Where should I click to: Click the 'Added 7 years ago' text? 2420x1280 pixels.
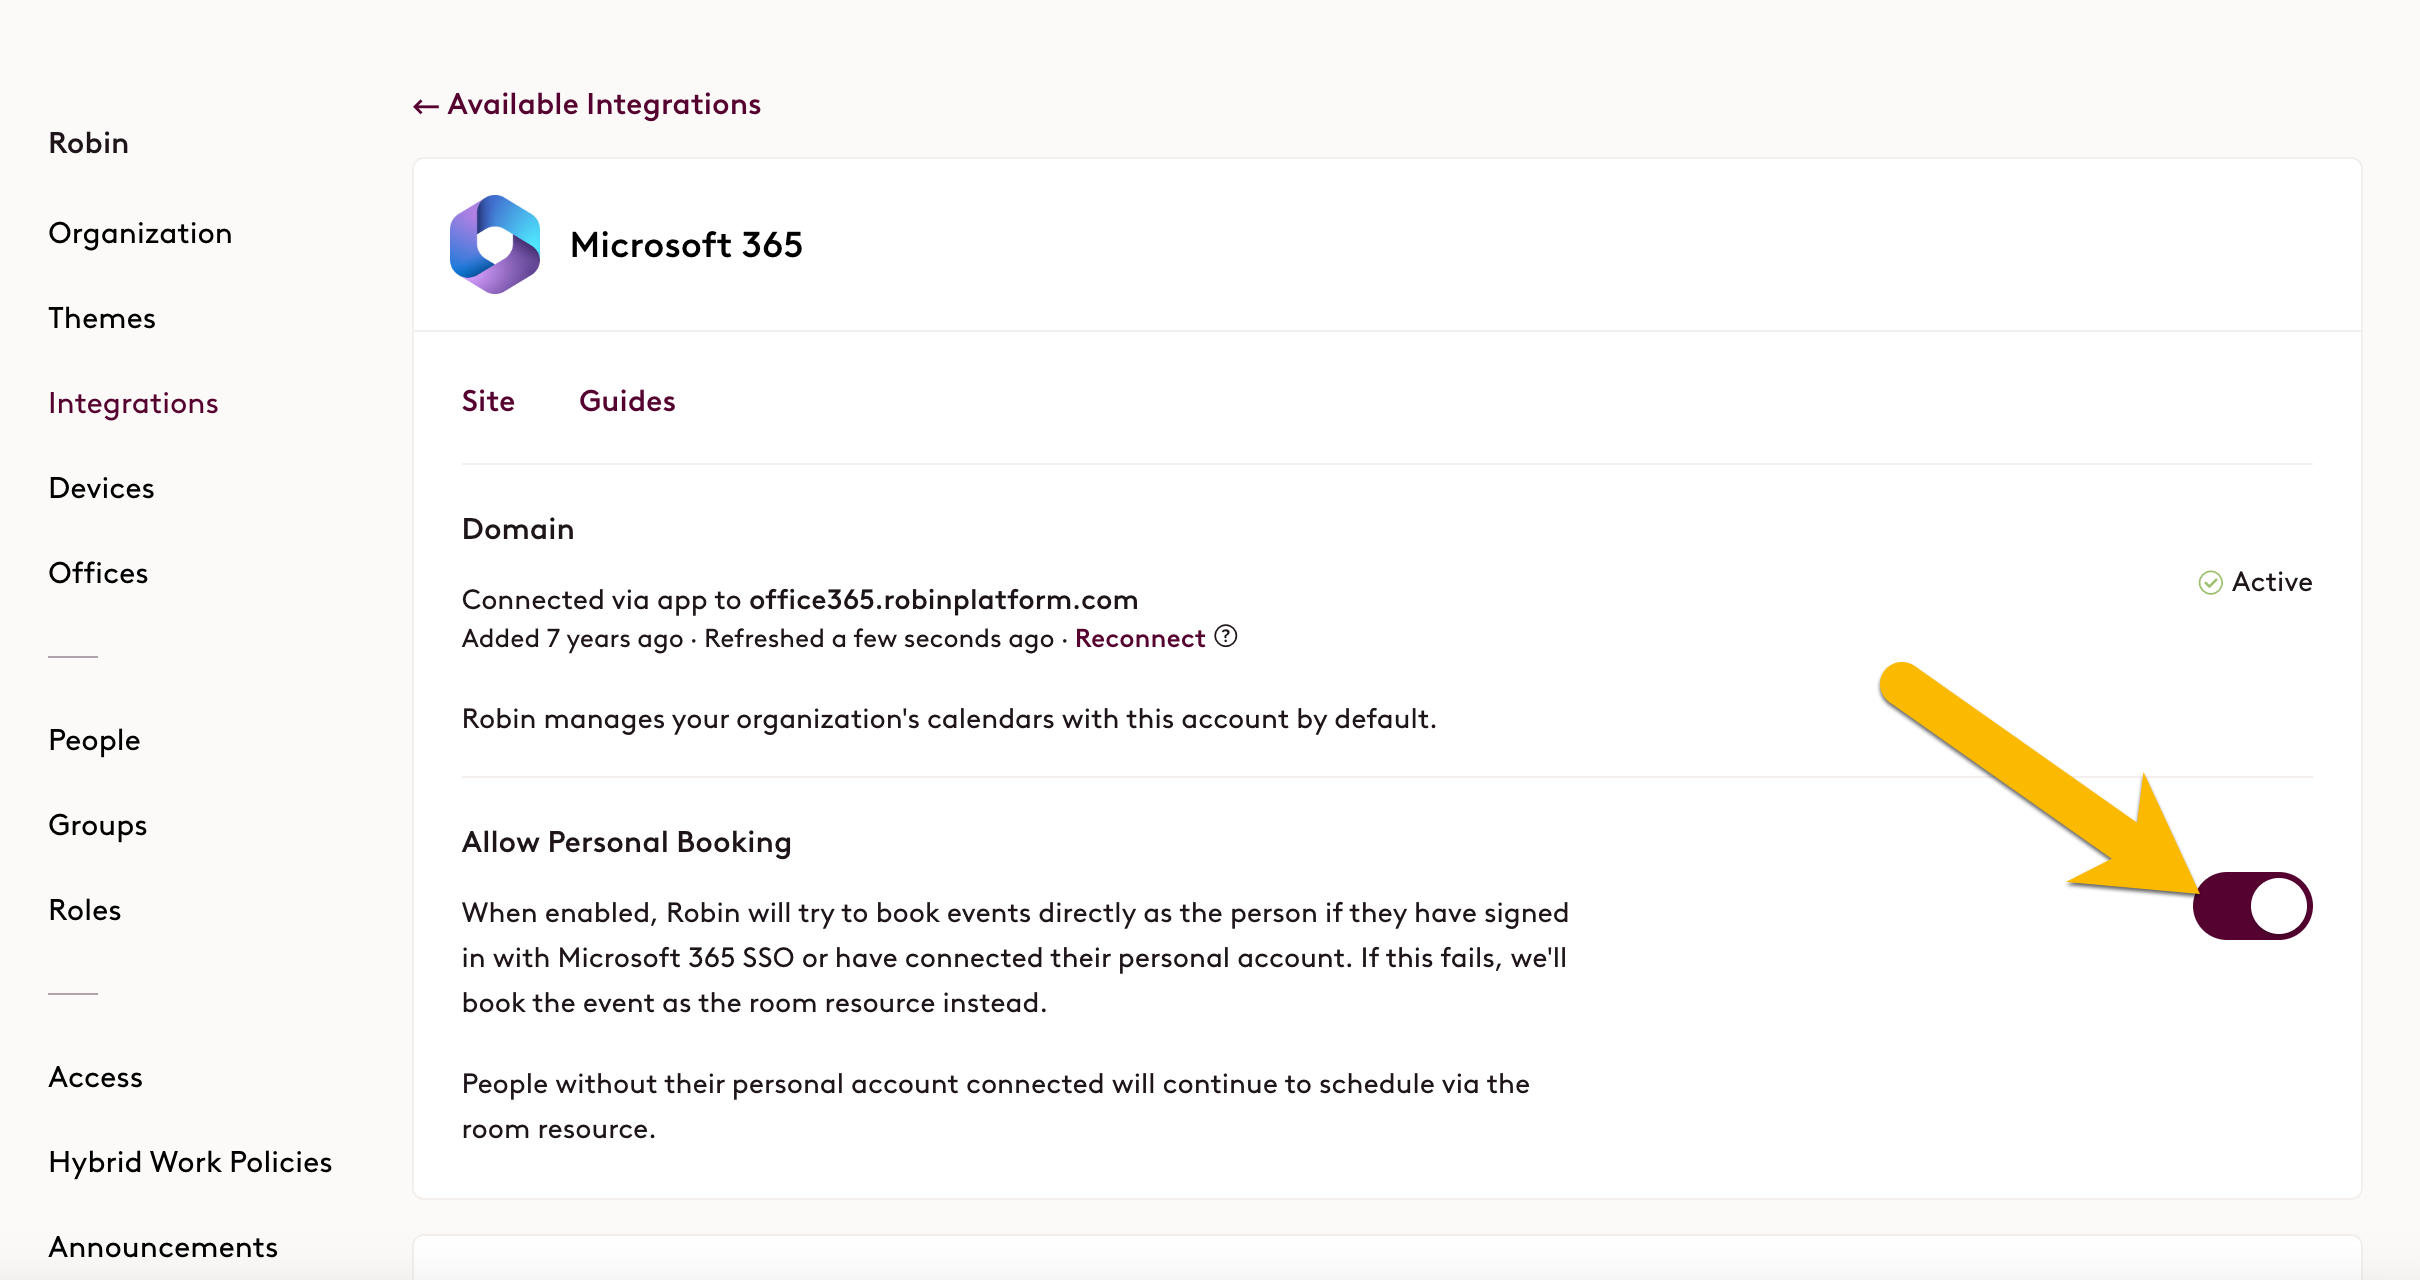click(572, 638)
